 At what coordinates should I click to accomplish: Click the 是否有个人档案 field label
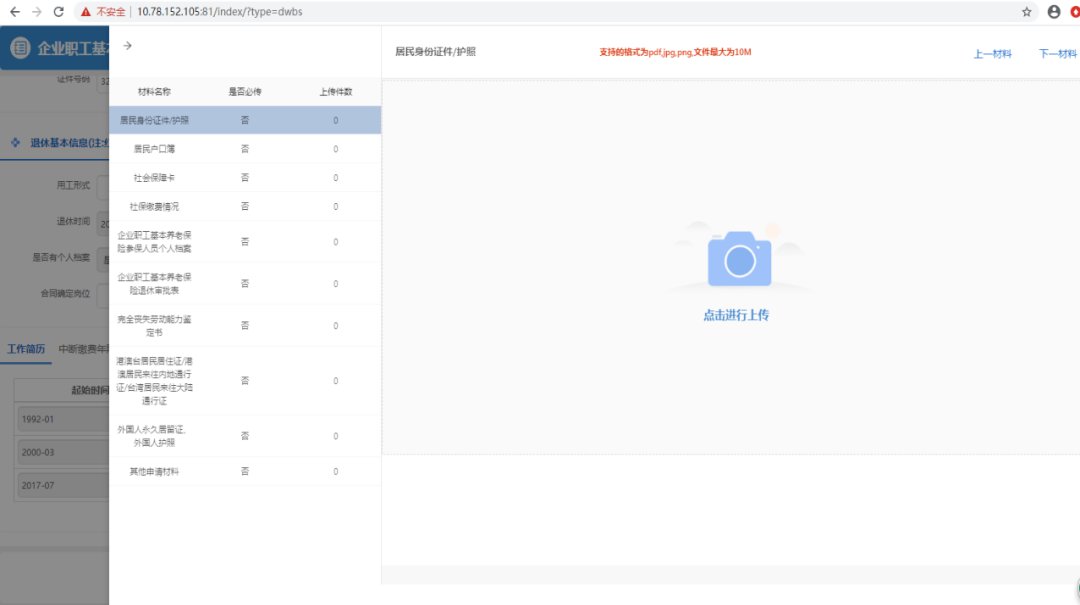pyautogui.click(x=61, y=257)
